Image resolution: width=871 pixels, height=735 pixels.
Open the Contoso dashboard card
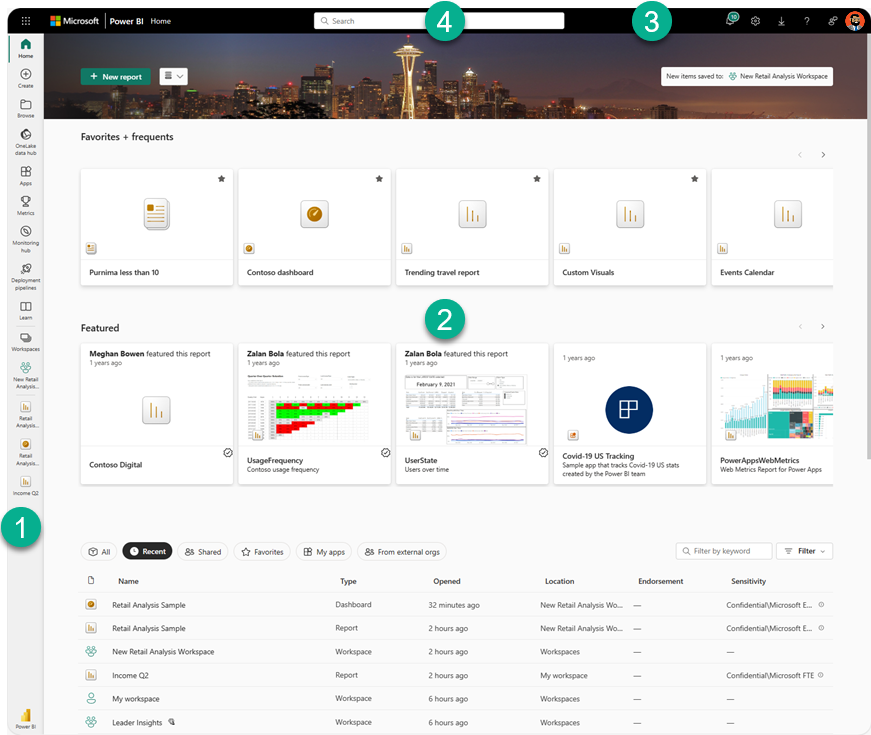[314, 227]
